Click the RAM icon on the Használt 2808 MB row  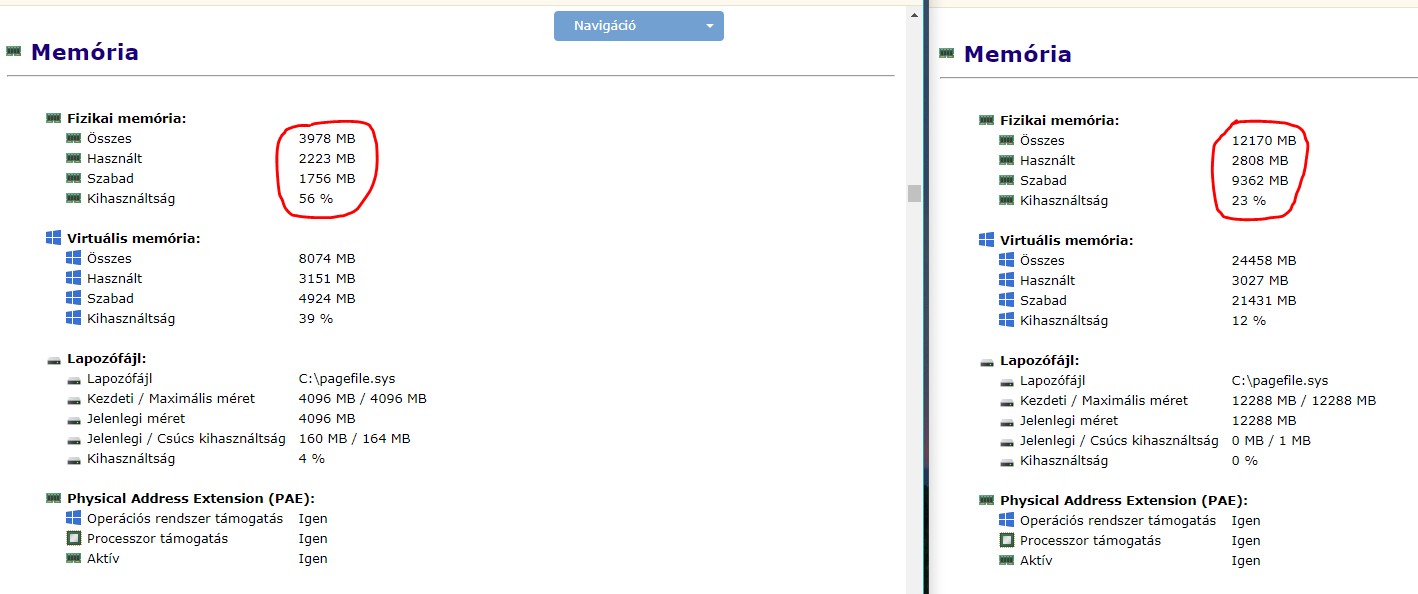[1007, 160]
